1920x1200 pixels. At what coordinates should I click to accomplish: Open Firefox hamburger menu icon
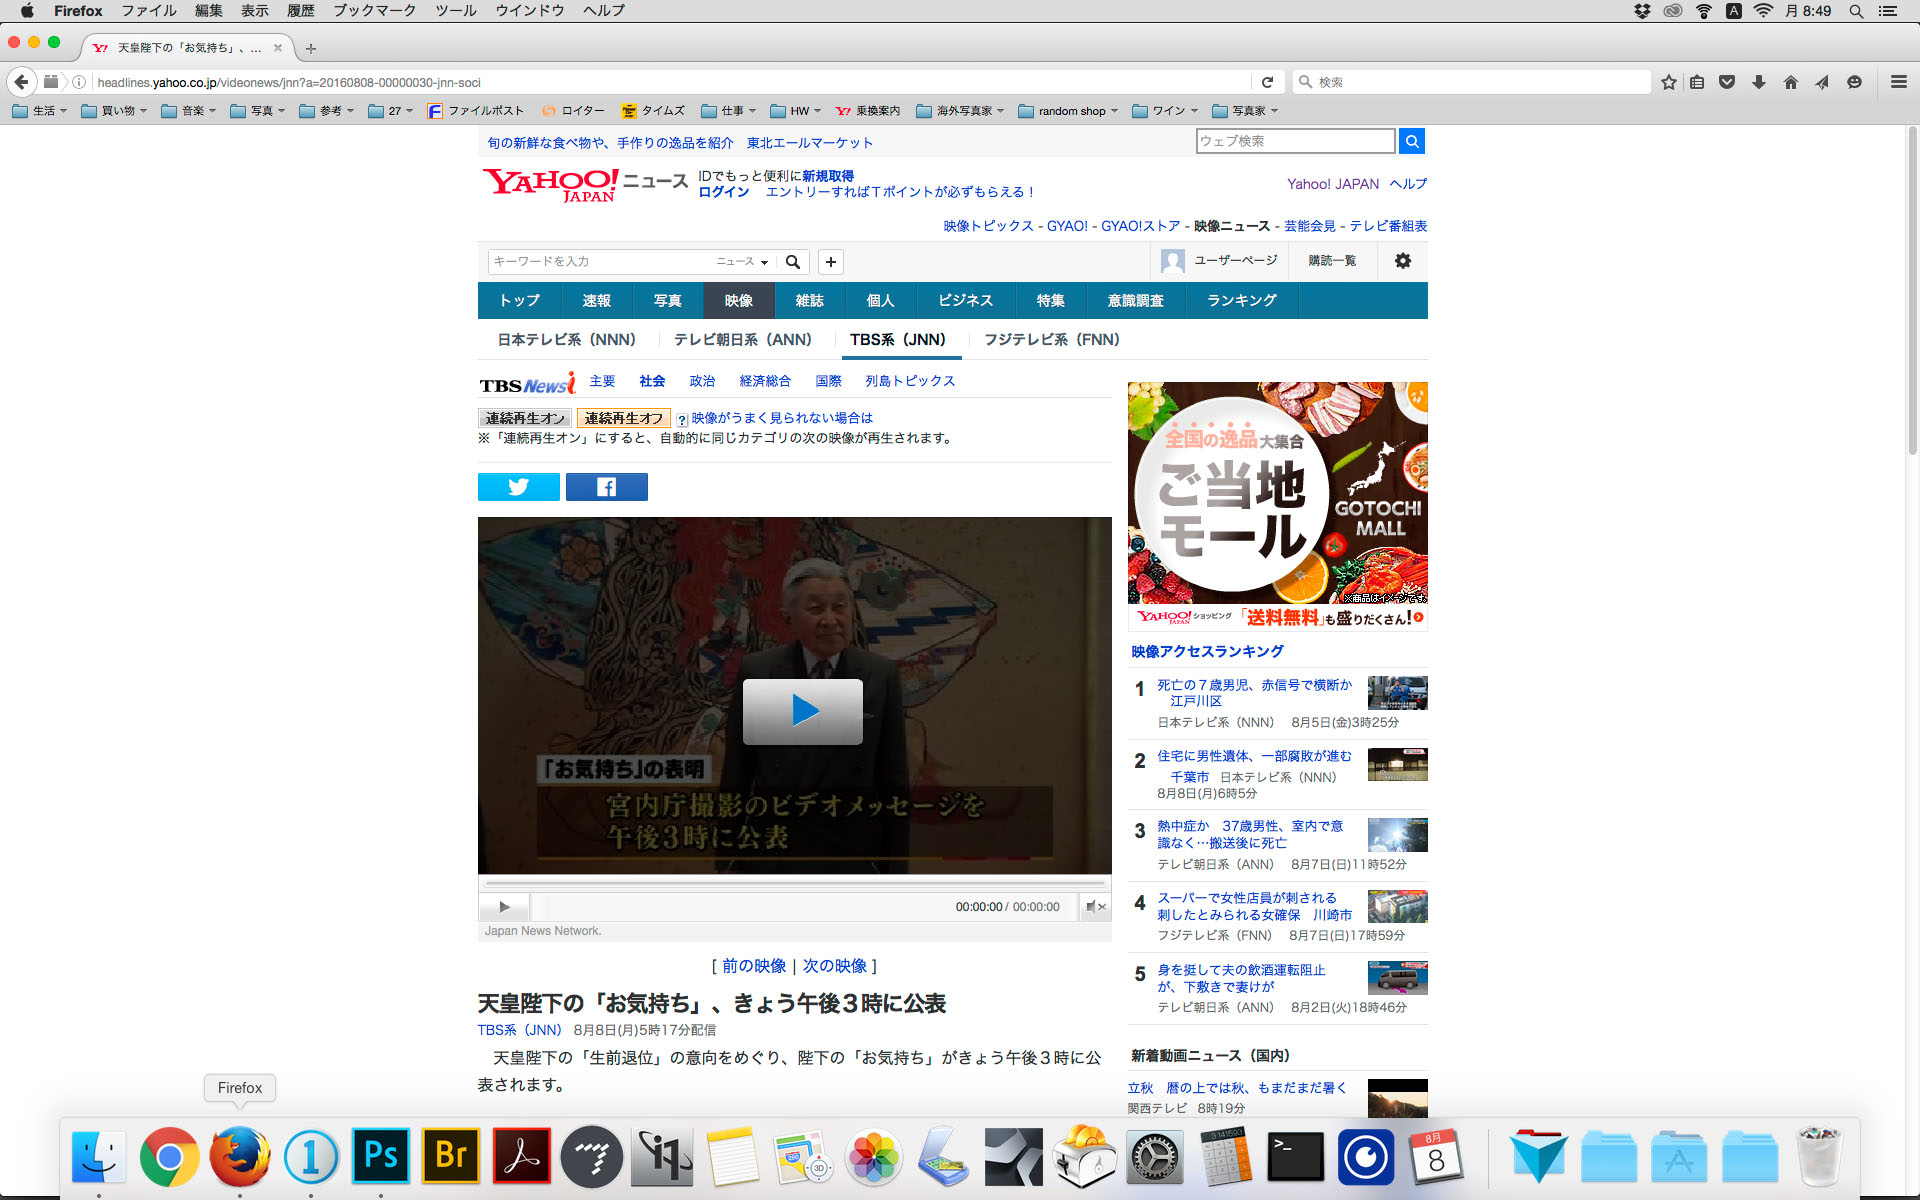1898,82
